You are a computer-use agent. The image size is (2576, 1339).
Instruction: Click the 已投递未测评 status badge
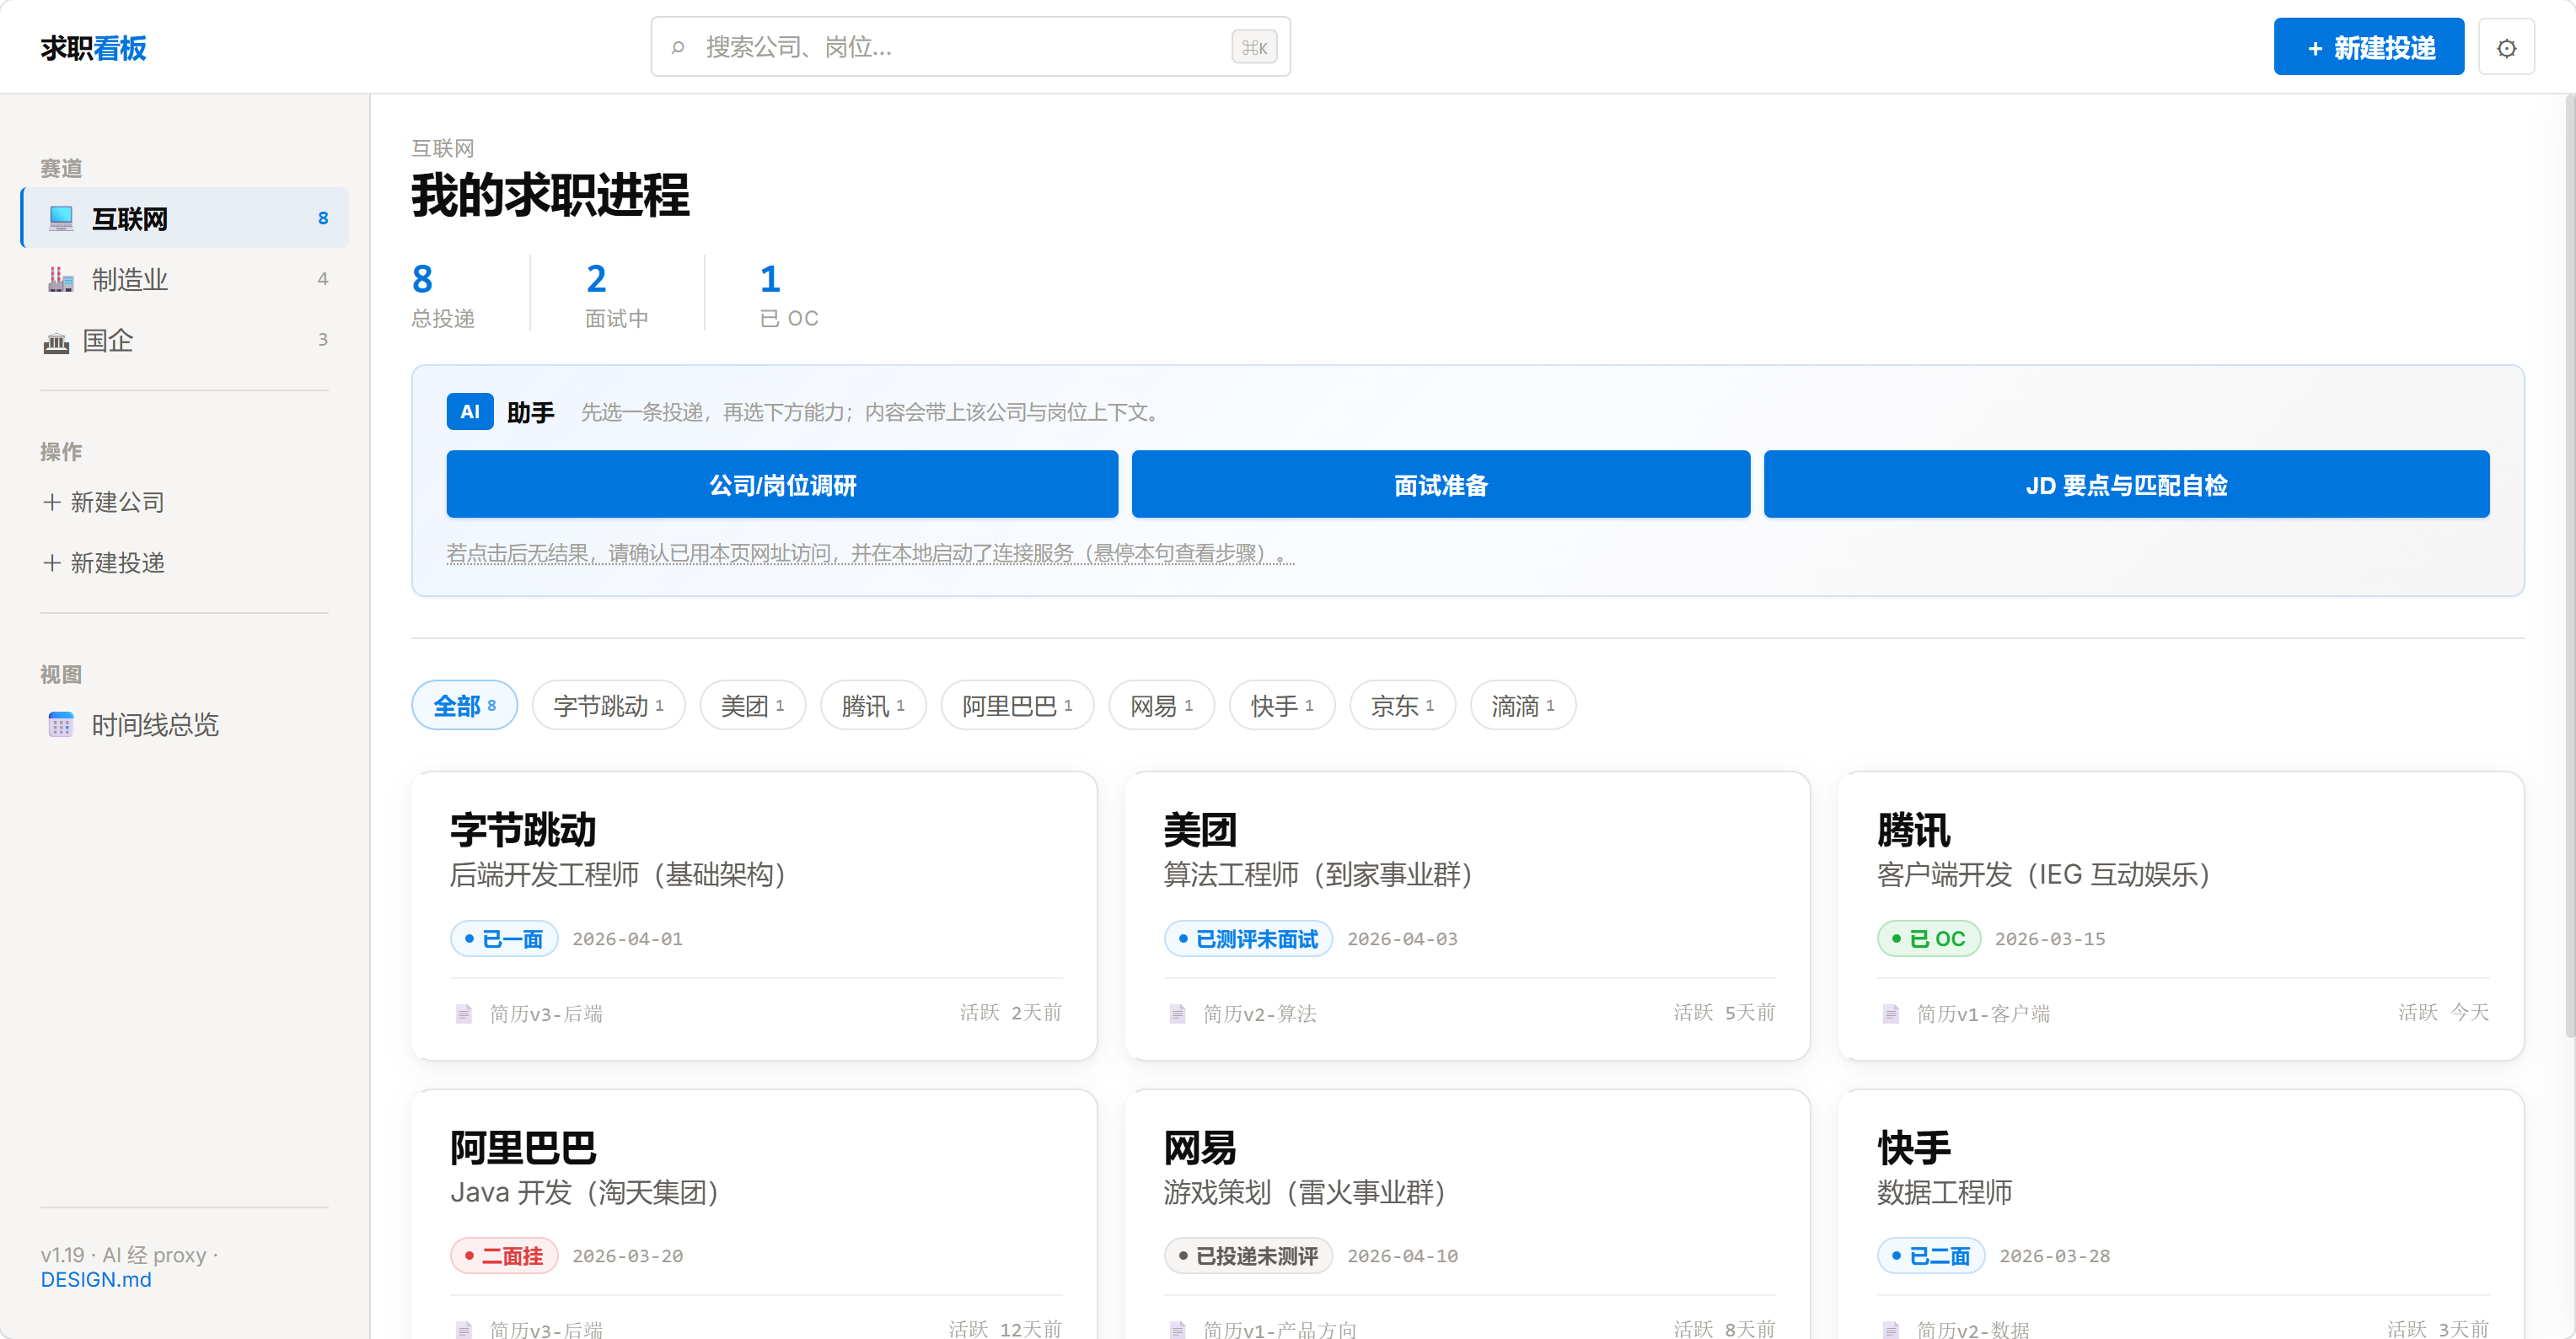pos(1248,1256)
